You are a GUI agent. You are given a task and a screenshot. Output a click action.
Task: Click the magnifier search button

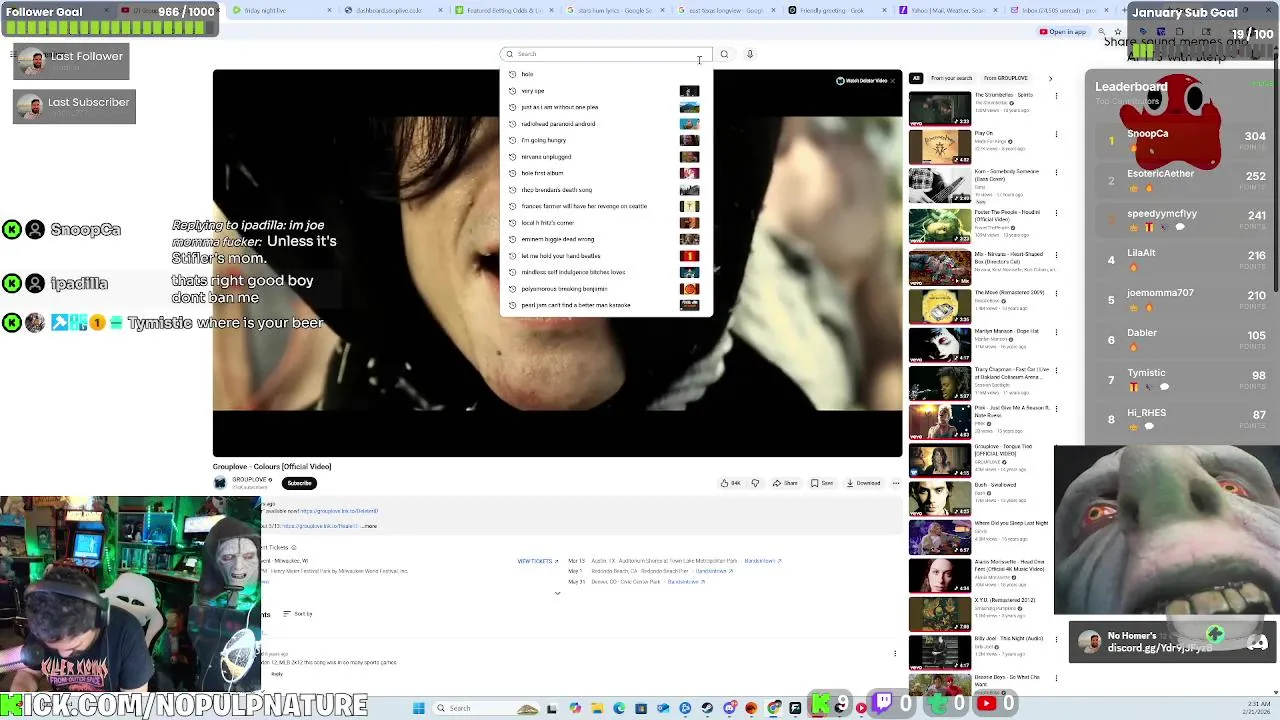point(724,54)
